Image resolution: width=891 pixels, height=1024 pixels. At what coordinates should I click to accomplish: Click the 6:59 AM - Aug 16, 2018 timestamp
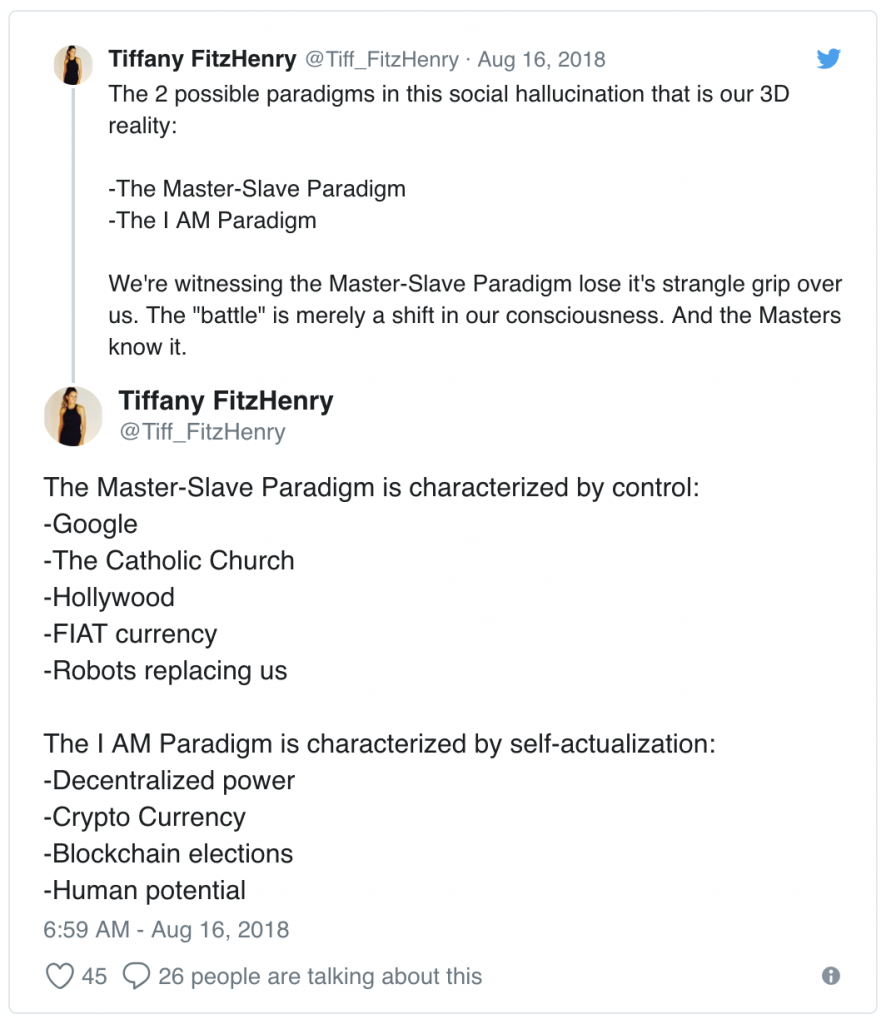pos(166,929)
